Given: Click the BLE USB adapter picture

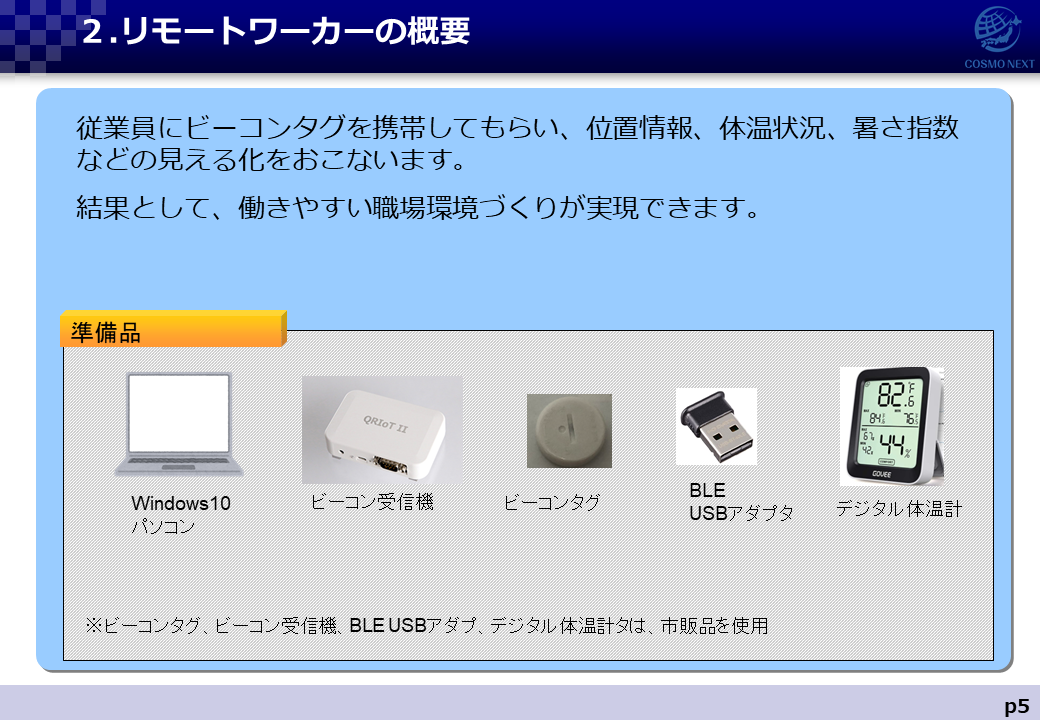Looking at the screenshot, I should (716, 426).
